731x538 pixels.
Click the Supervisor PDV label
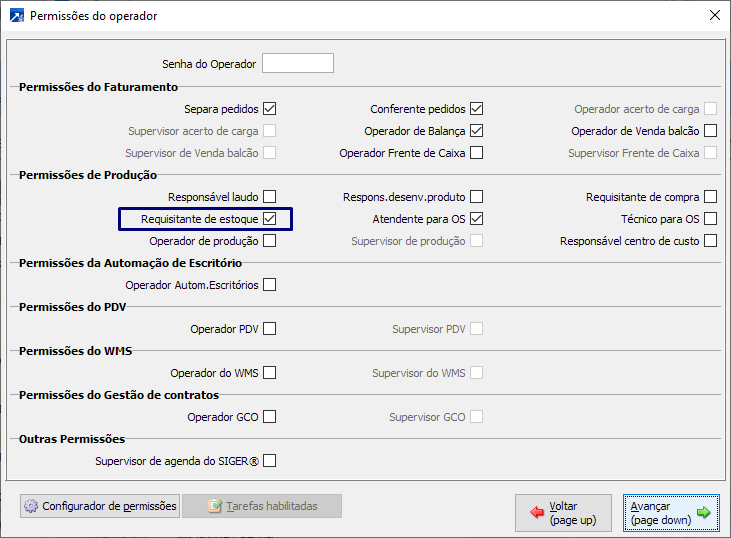(429, 329)
